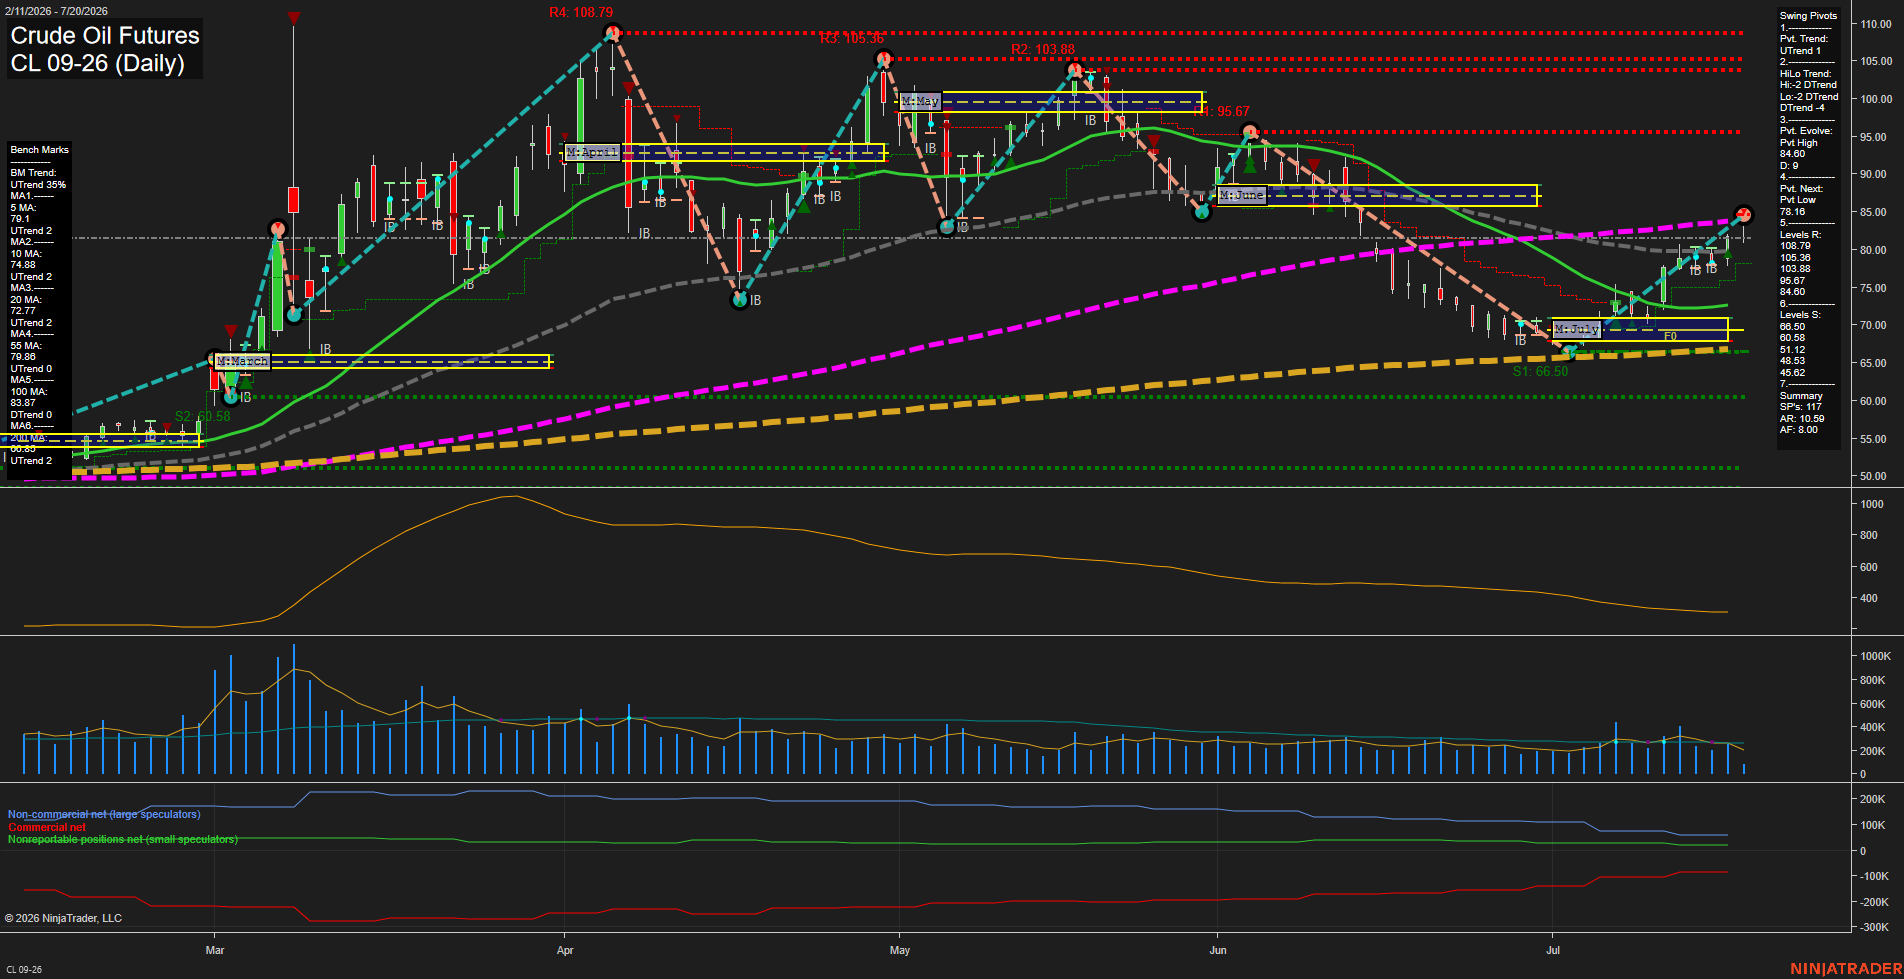1904x979 pixels.
Task: Click the swing pivot high marker at 103.88
Action: click(1074, 70)
